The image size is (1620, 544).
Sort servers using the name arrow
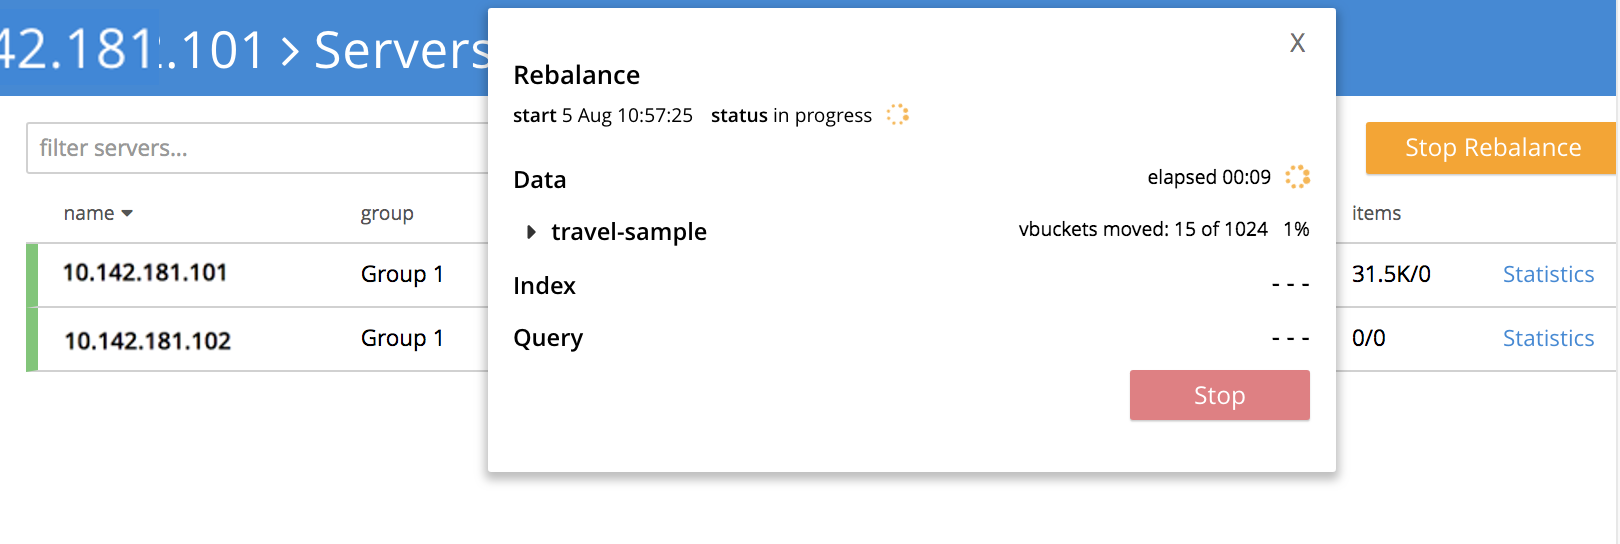coord(127,213)
